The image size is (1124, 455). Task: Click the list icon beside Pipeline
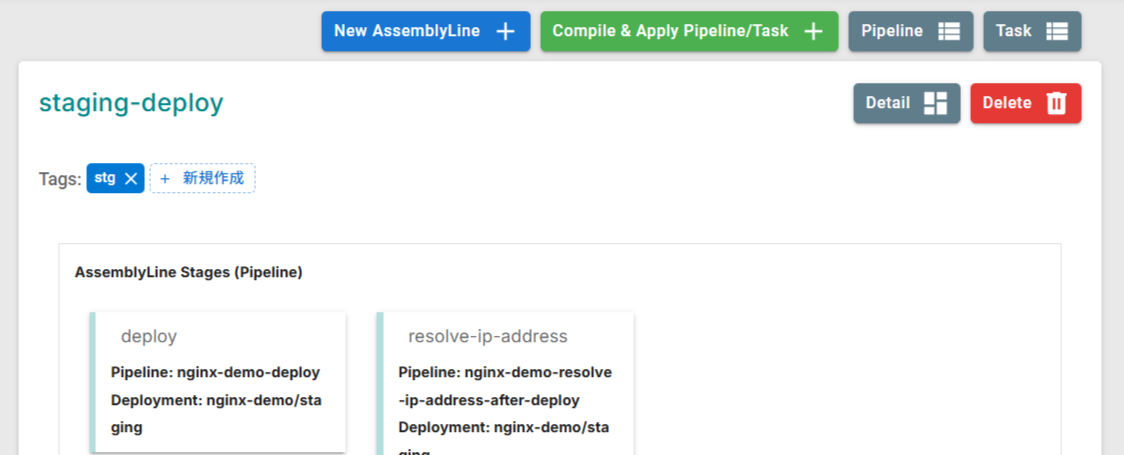coord(949,31)
